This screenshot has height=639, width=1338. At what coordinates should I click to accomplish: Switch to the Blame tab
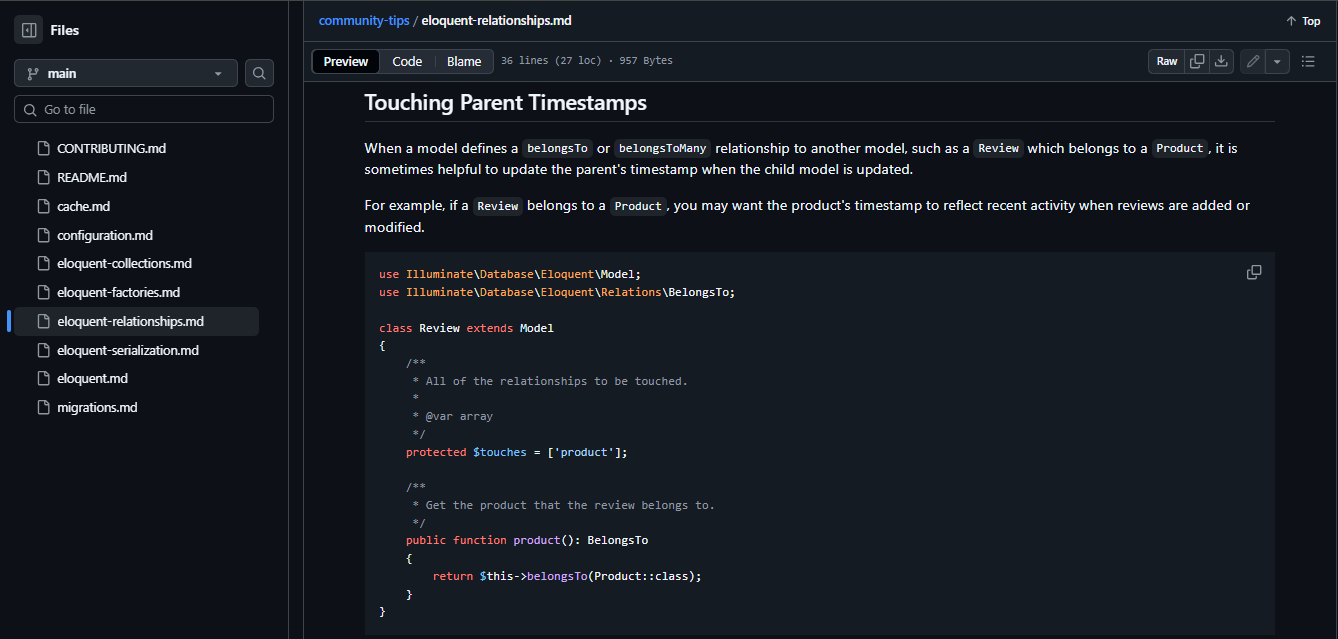pos(464,61)
